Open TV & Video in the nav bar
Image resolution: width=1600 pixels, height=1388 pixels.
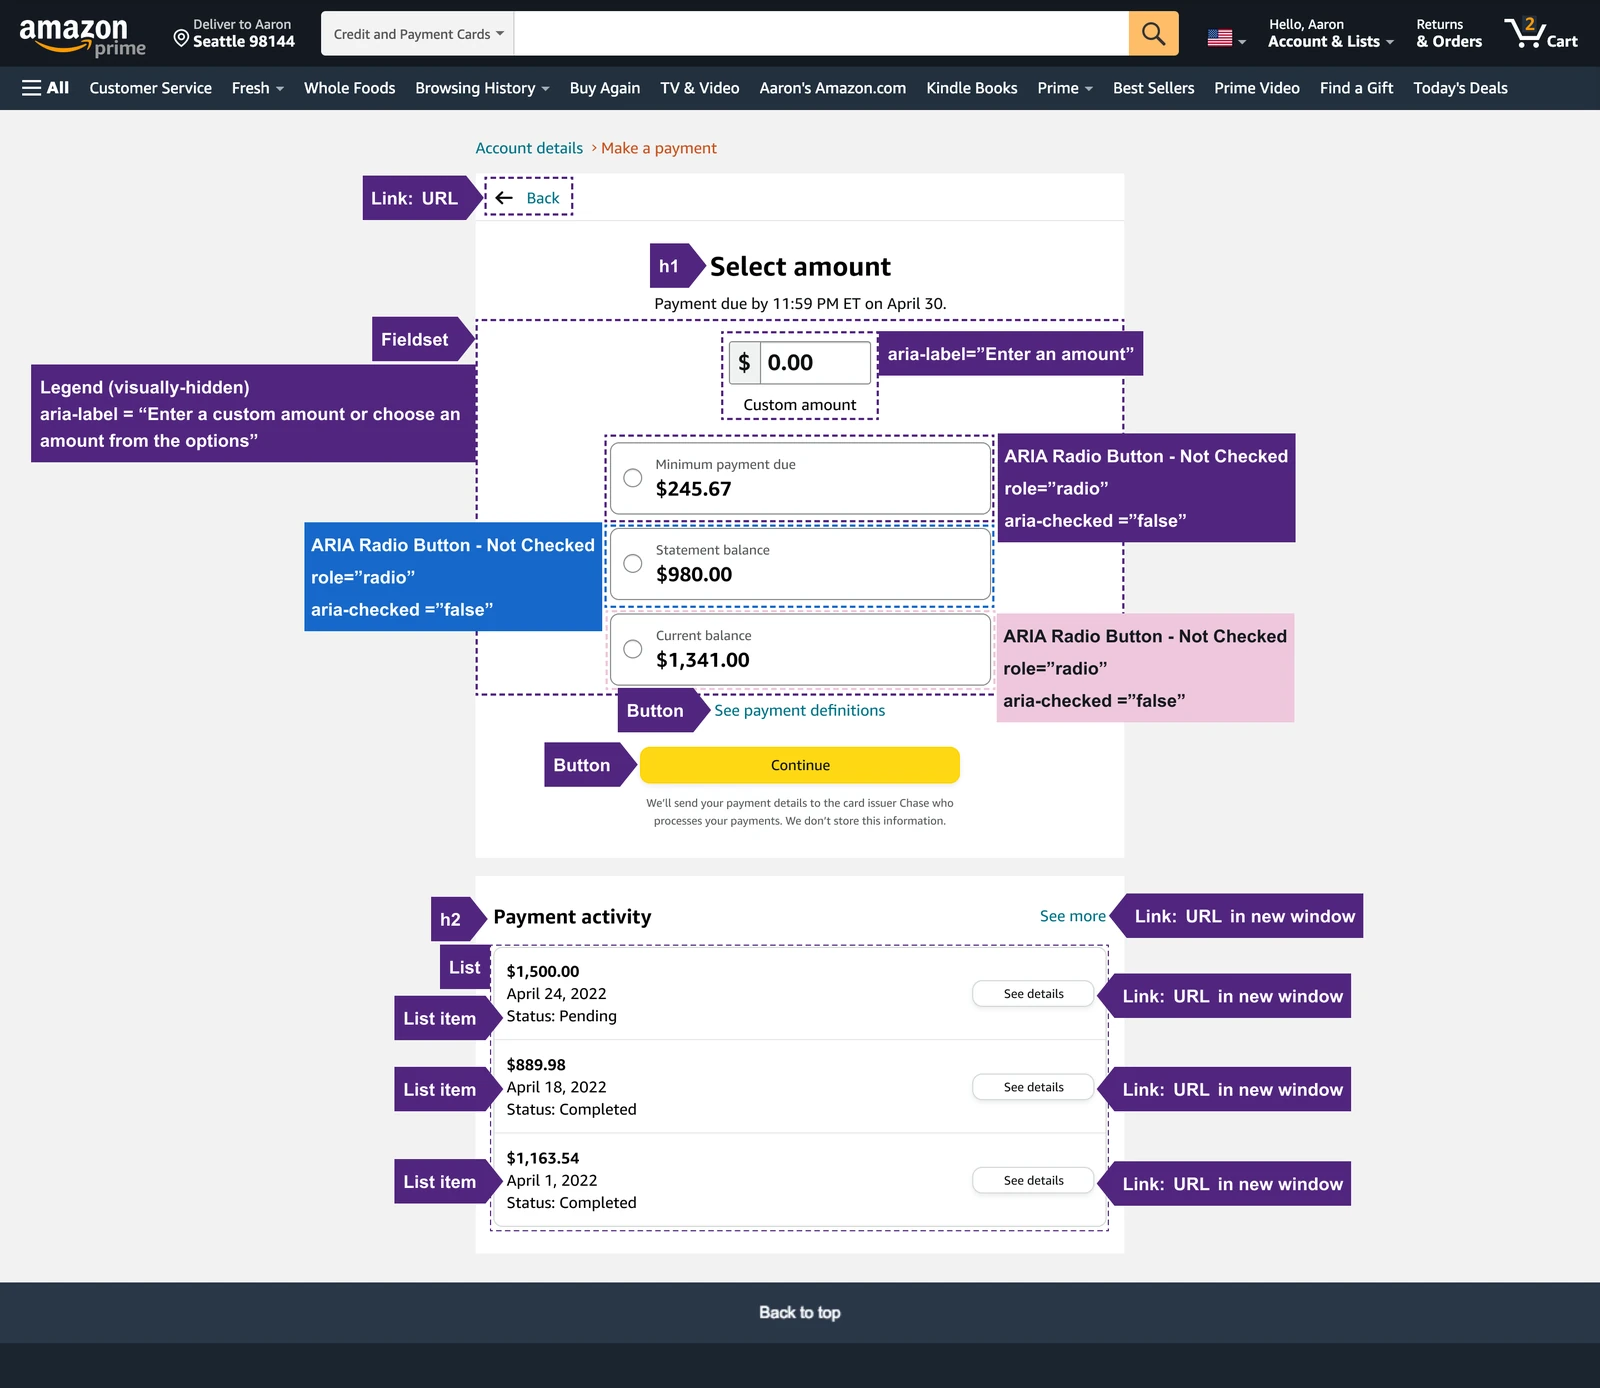click(x=700, y=88)
